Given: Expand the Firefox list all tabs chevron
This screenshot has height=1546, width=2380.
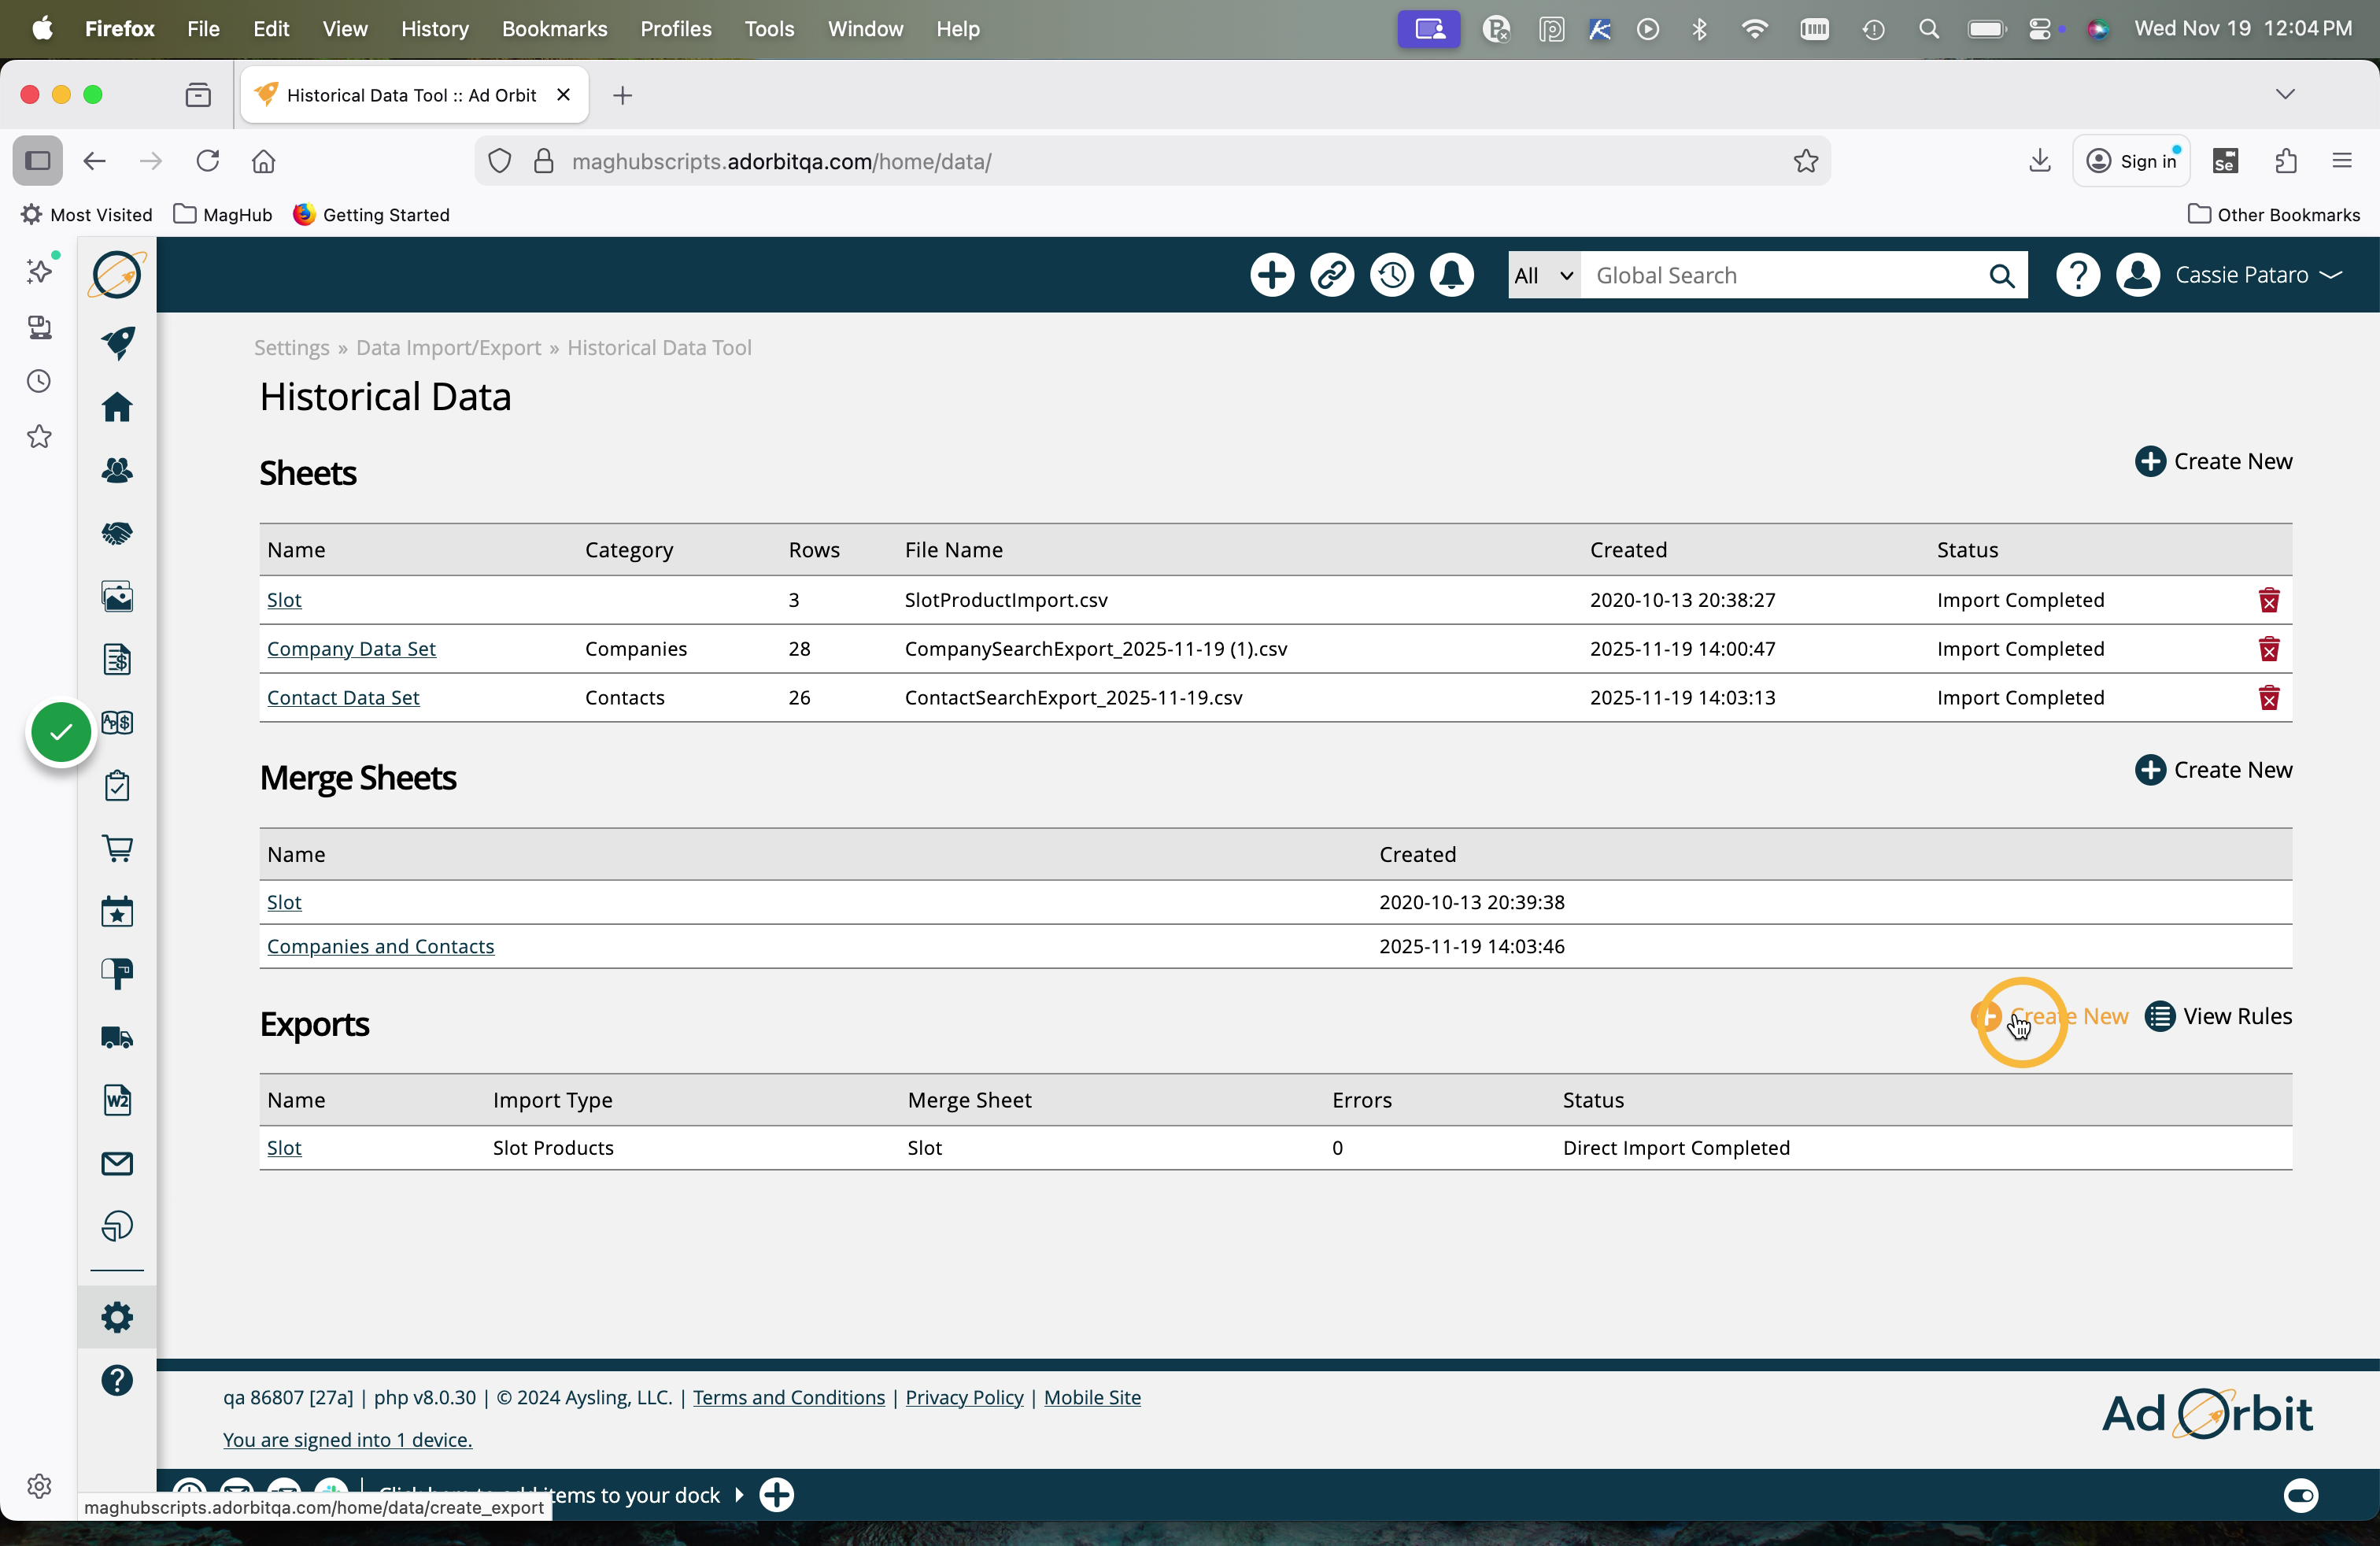Looking at the screenshot, I should (x=2284, y=94).
